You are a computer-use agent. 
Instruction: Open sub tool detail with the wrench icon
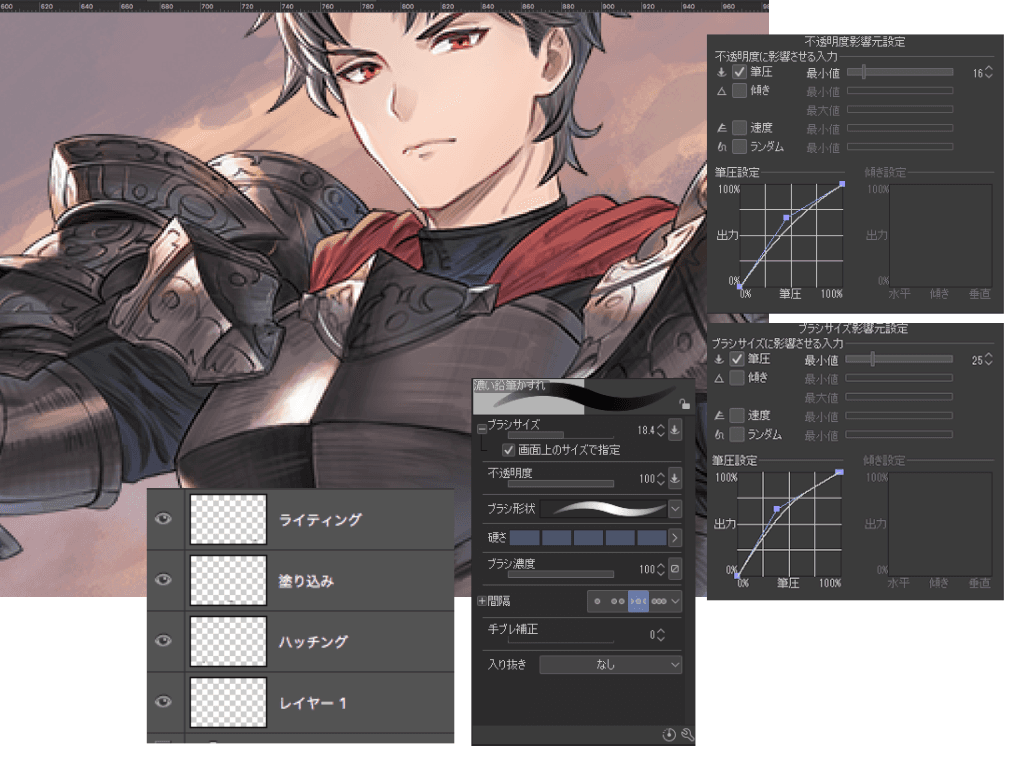click(x=686, y=735)
